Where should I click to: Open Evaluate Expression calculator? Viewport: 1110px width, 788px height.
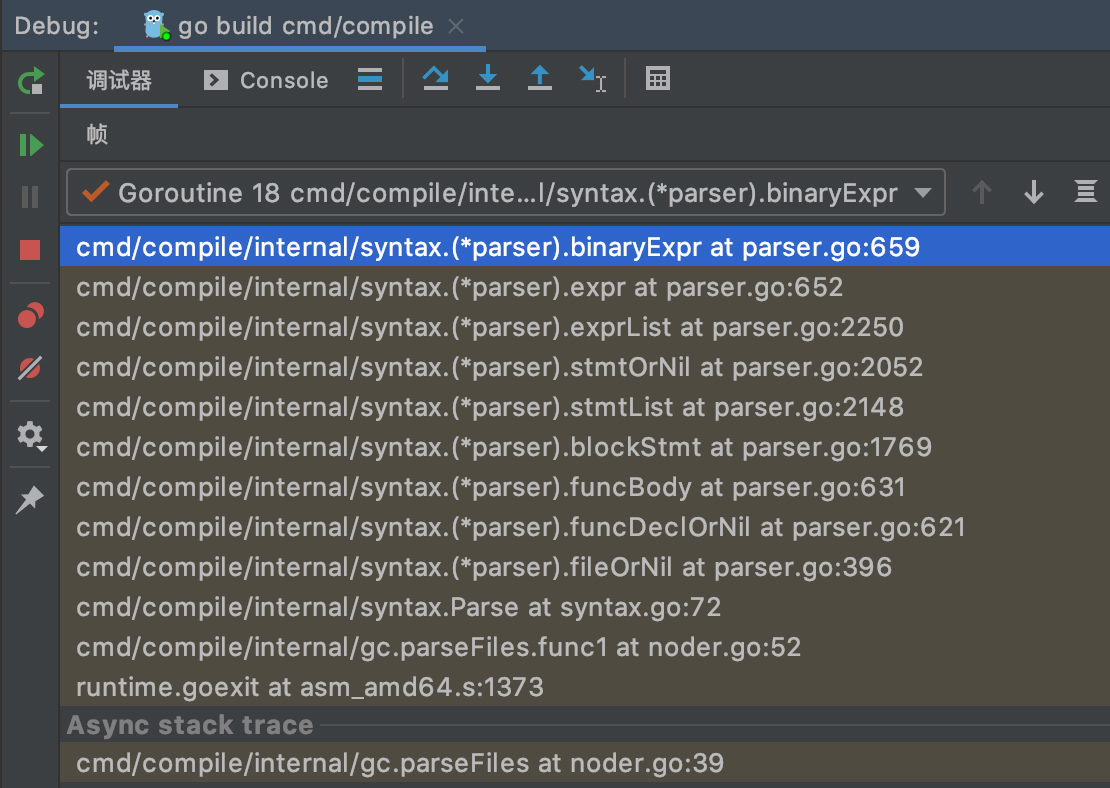658,79
